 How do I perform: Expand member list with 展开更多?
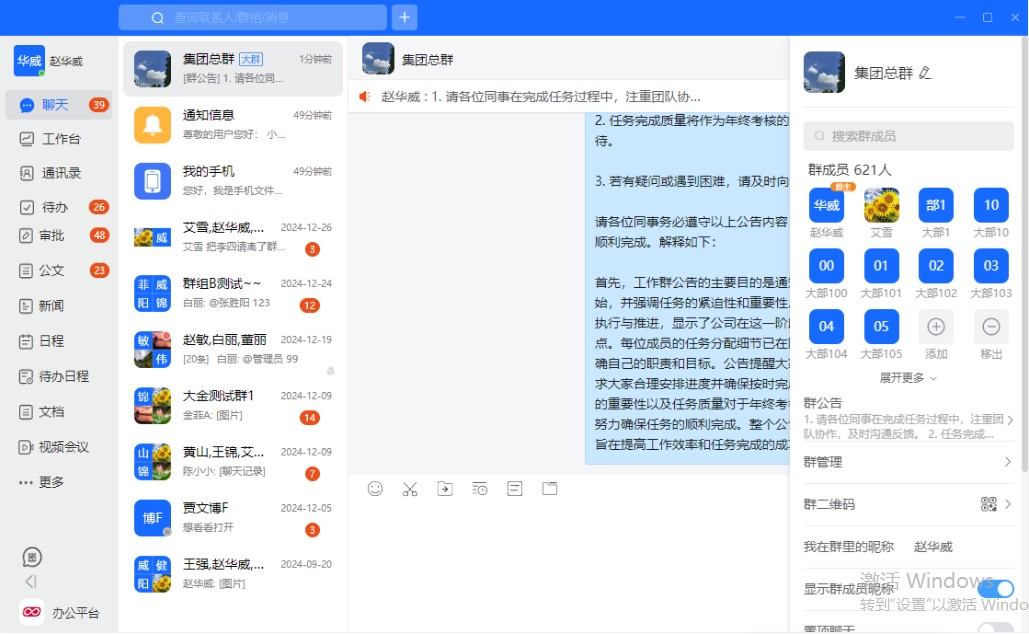(x=908, y=378)
